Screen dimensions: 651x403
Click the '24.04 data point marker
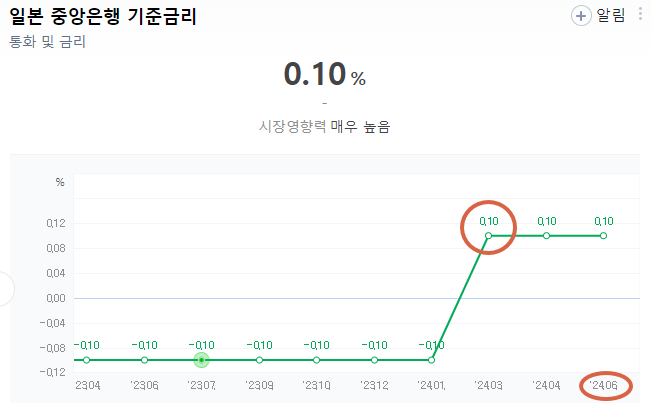(x=546, y=236)
